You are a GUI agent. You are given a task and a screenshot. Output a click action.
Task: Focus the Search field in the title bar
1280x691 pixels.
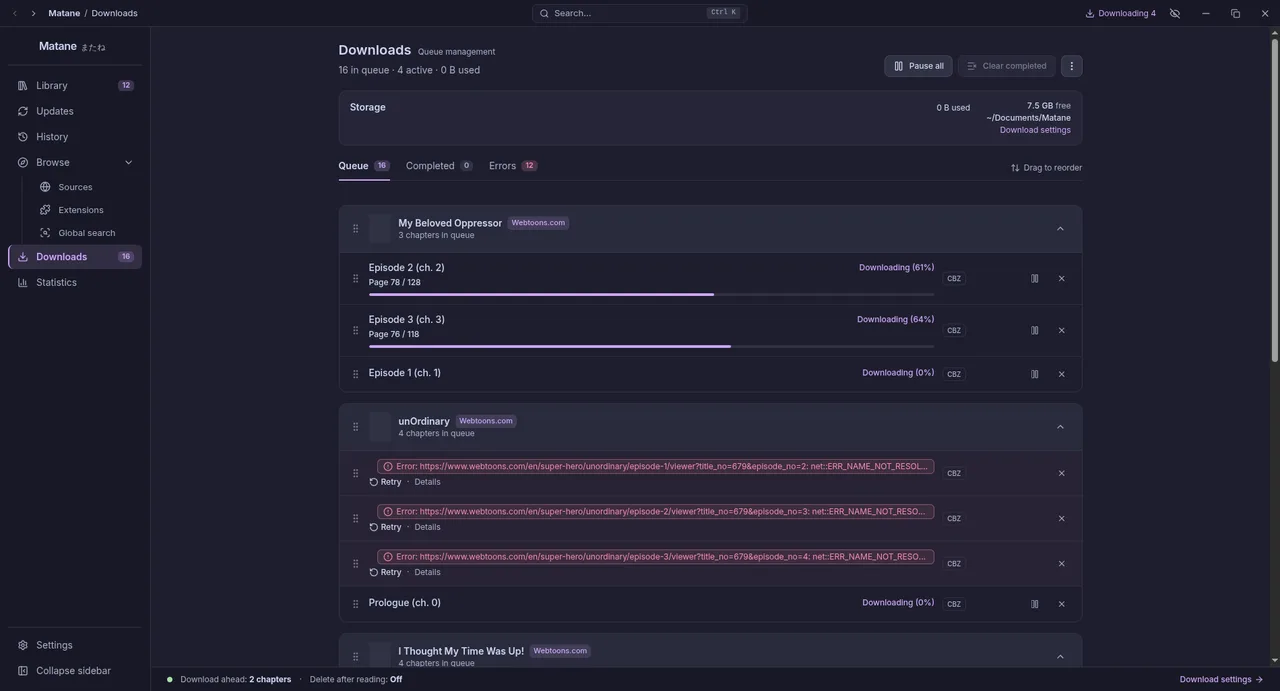(639, 13)
